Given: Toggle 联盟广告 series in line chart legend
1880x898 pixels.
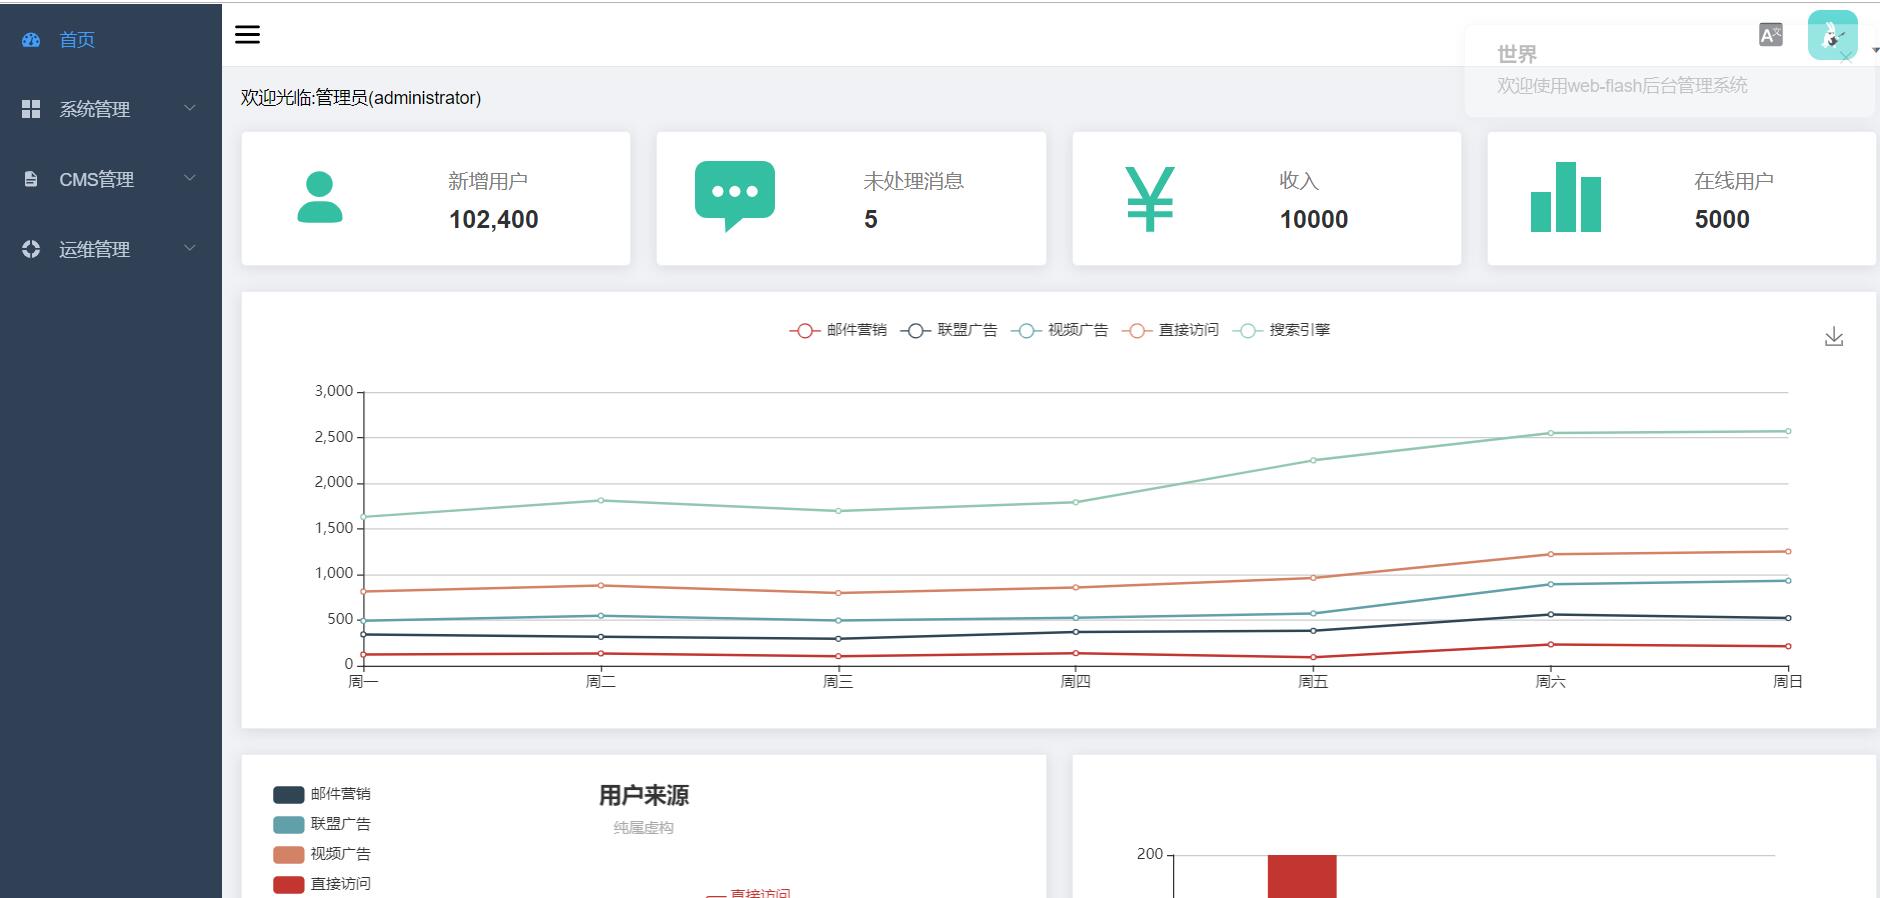Looking at the screenshot, I should click(949, 330).
